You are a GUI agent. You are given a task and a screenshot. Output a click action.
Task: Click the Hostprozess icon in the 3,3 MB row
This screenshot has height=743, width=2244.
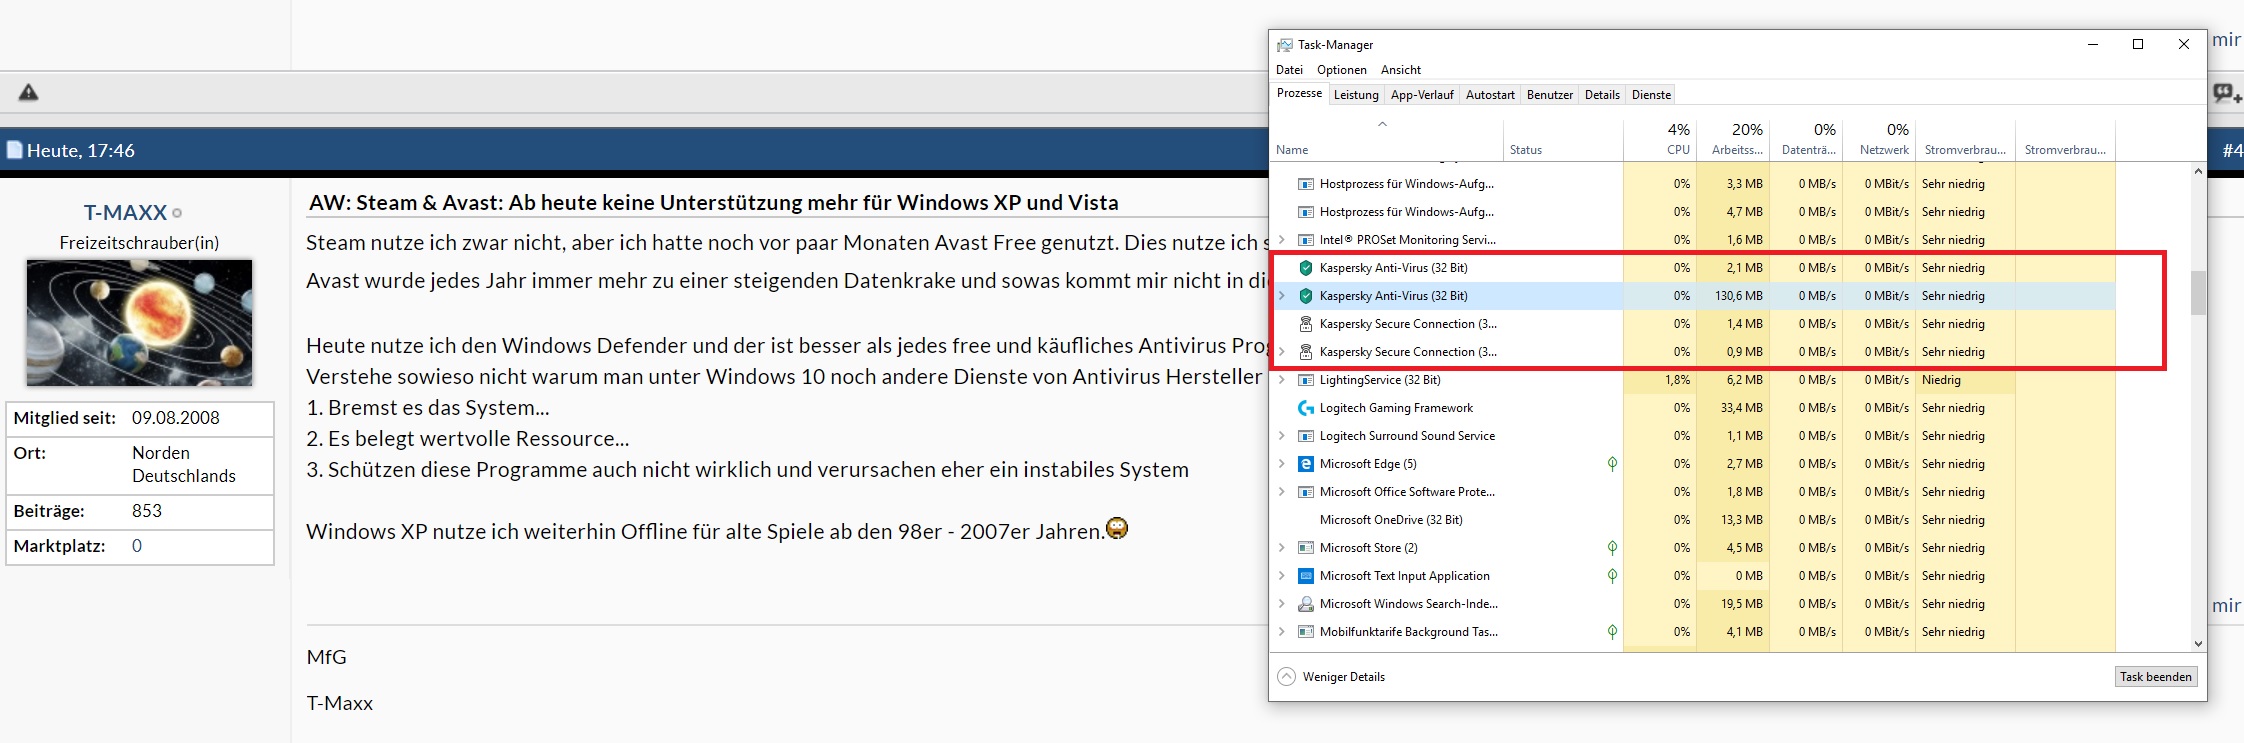coord(1305,184)
